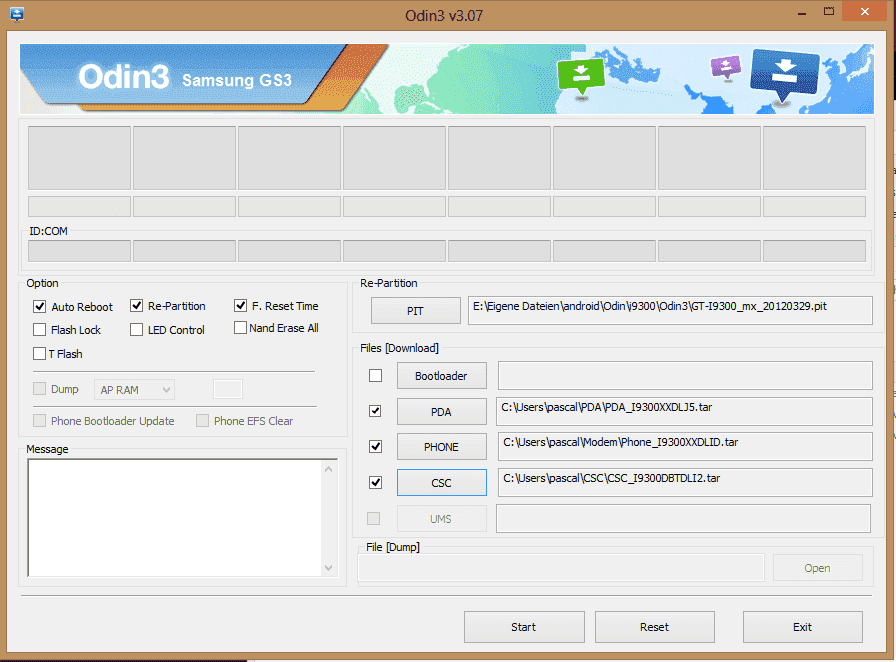
Task: Toggle F. Reset Time checkbox
Action: point(240,306)
